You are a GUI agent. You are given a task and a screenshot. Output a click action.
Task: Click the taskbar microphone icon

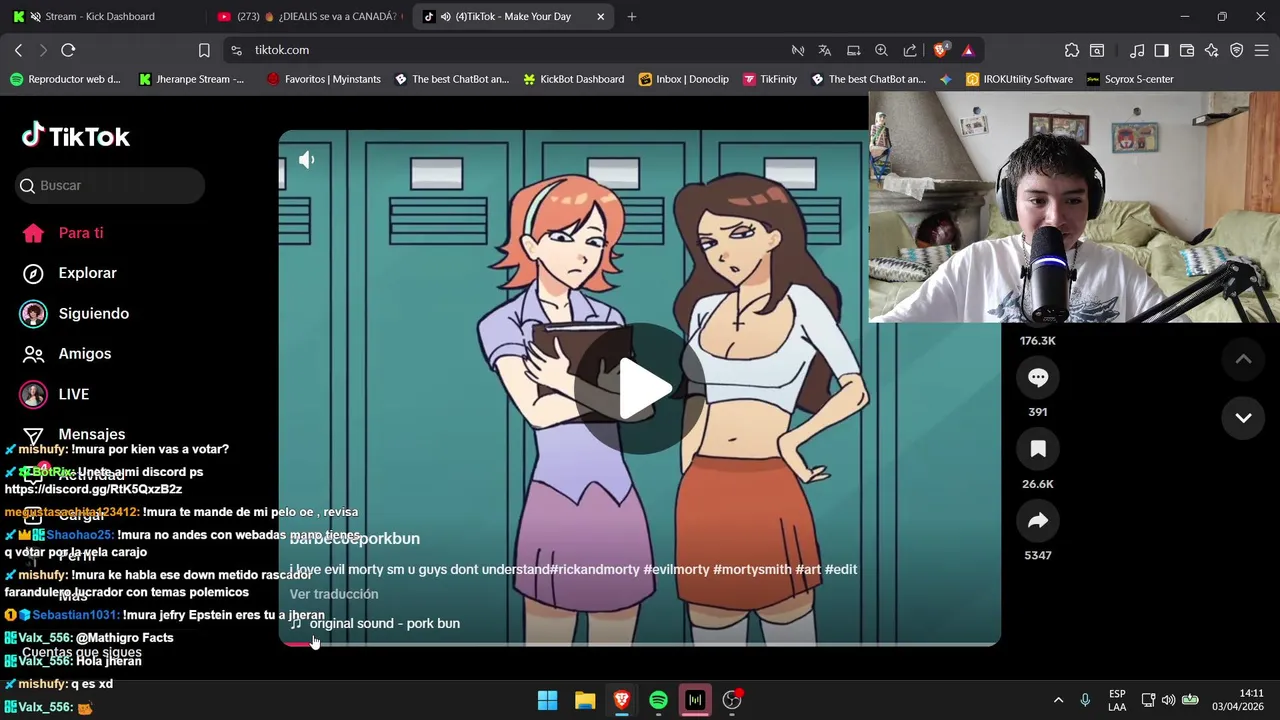click(x=1085, y=700)
